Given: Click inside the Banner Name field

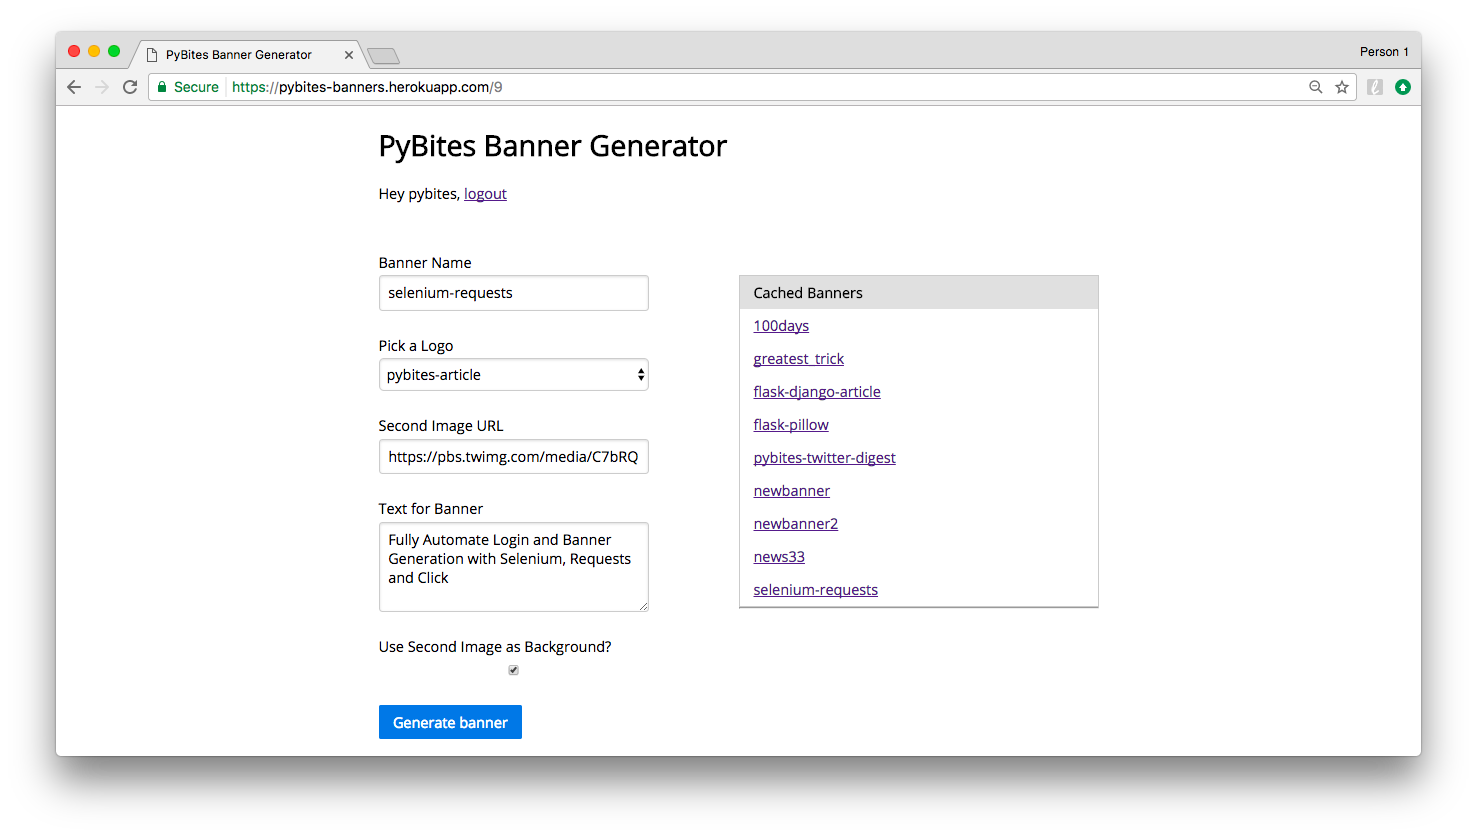Looking at the screenshot, I should click(x=513, y=292).
